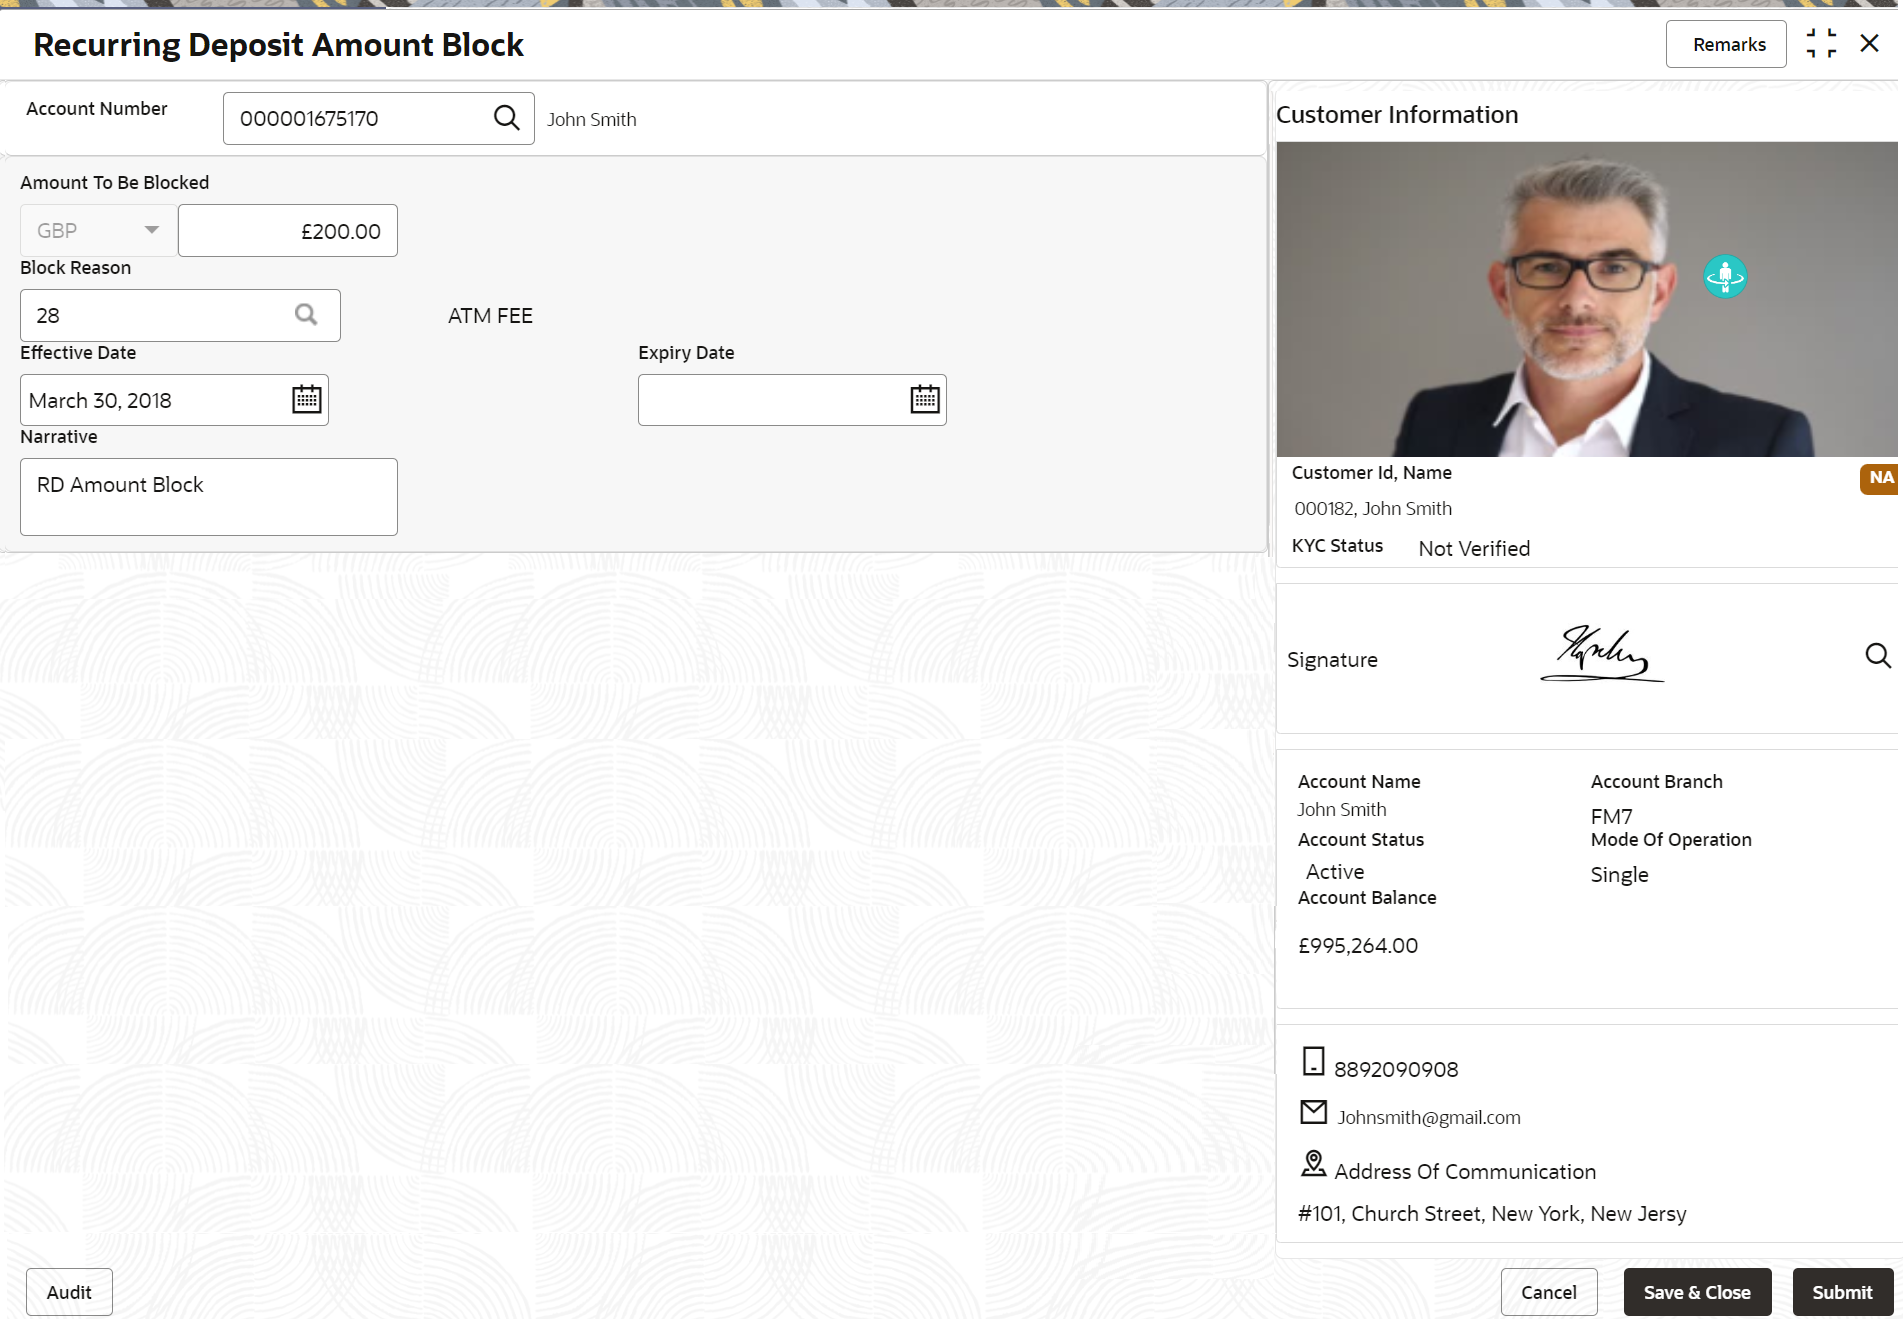Open the Remarks button

pos(1726,44)
